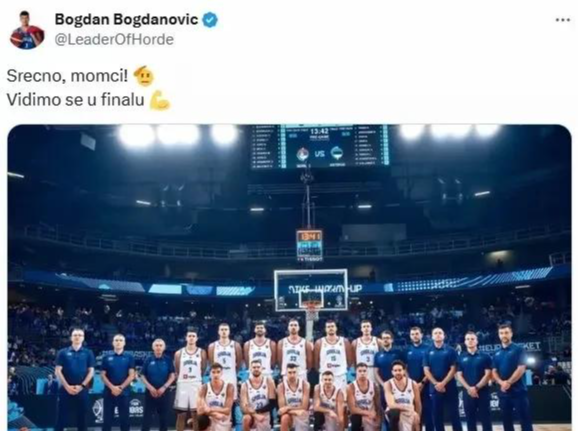Image resolution: width=579 pixels, height=431 pixels.
Task: Click the flexed biceps emoji
Action: 160,100
